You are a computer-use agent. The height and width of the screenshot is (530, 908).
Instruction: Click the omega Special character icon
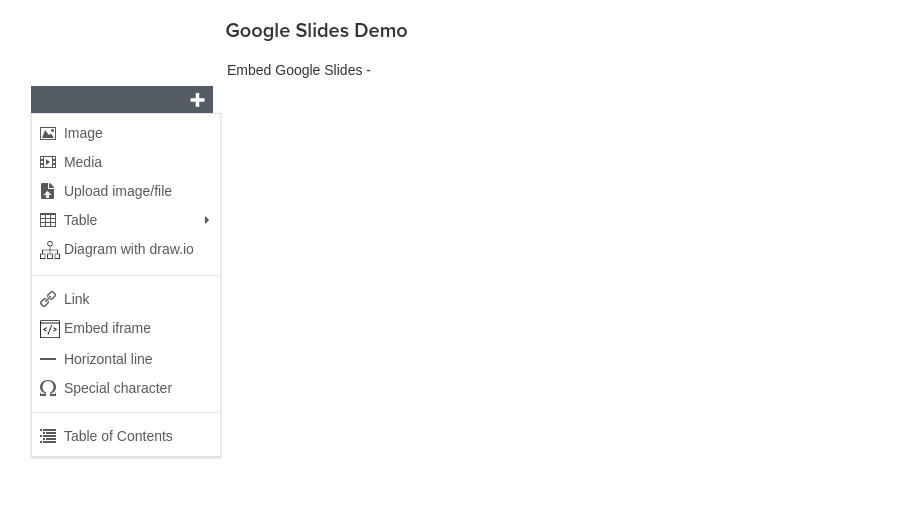48,388
